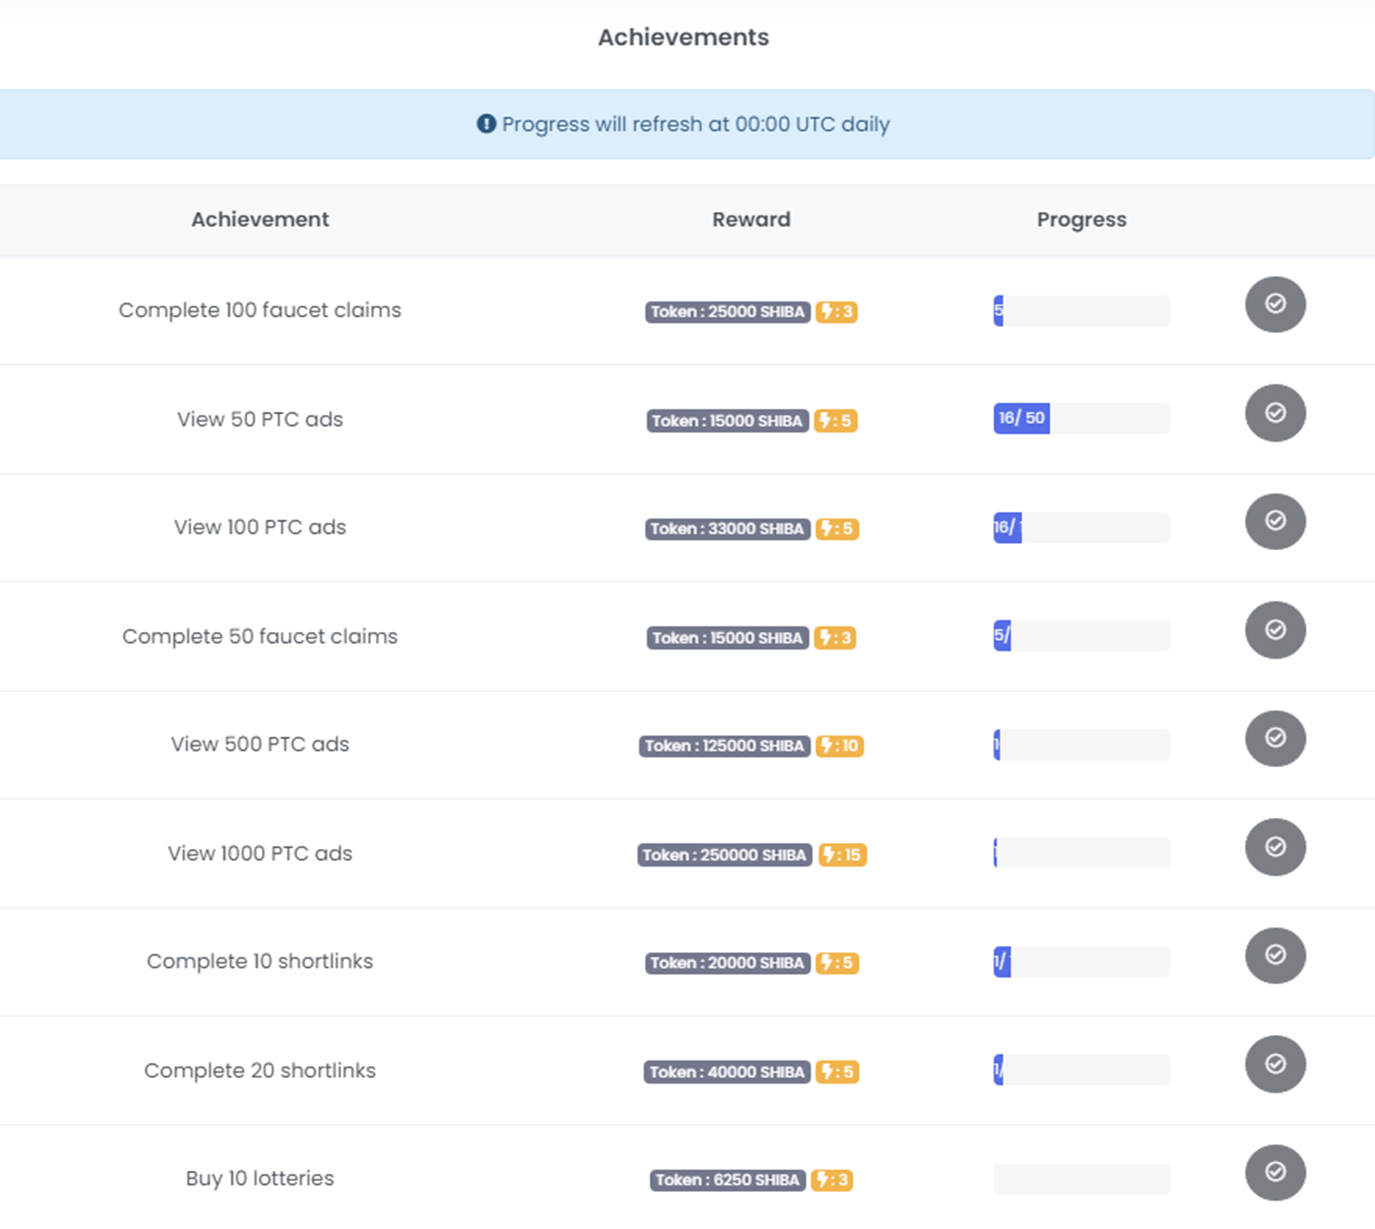Click the 16/50 progress bar

point(1081,418)
